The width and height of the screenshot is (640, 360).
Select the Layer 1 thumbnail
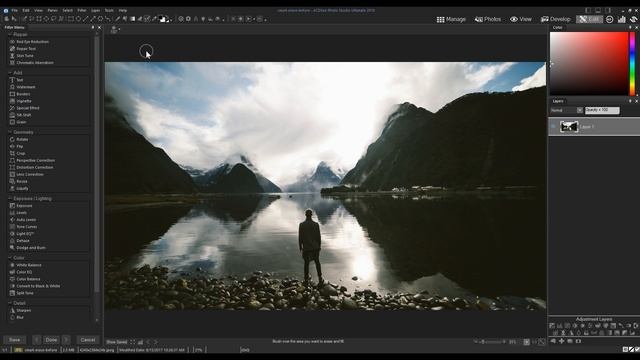click(569, 127)
